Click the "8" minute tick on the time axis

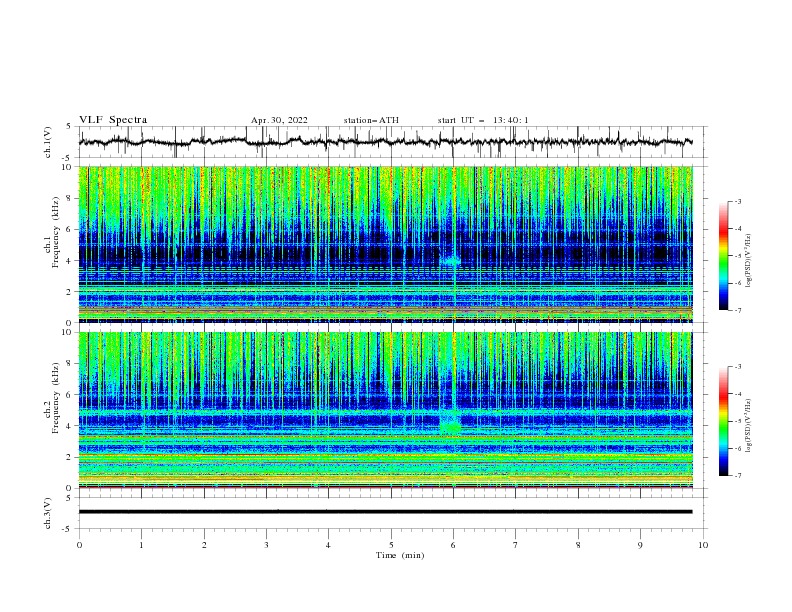click(x=578, y=545)
